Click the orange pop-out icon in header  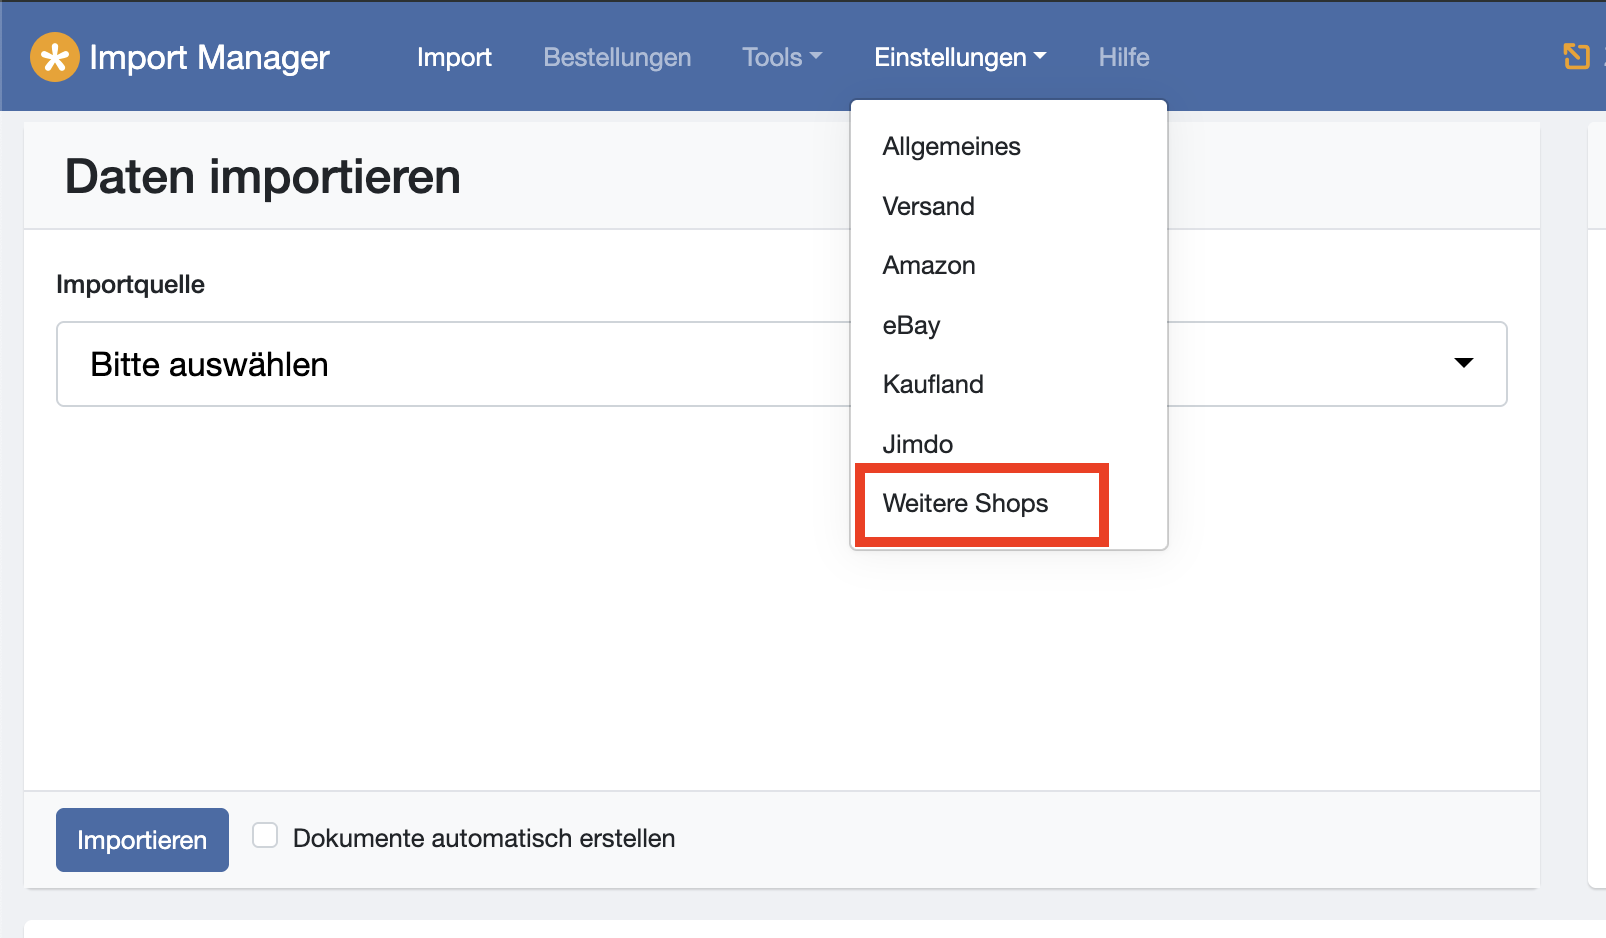1576,57
